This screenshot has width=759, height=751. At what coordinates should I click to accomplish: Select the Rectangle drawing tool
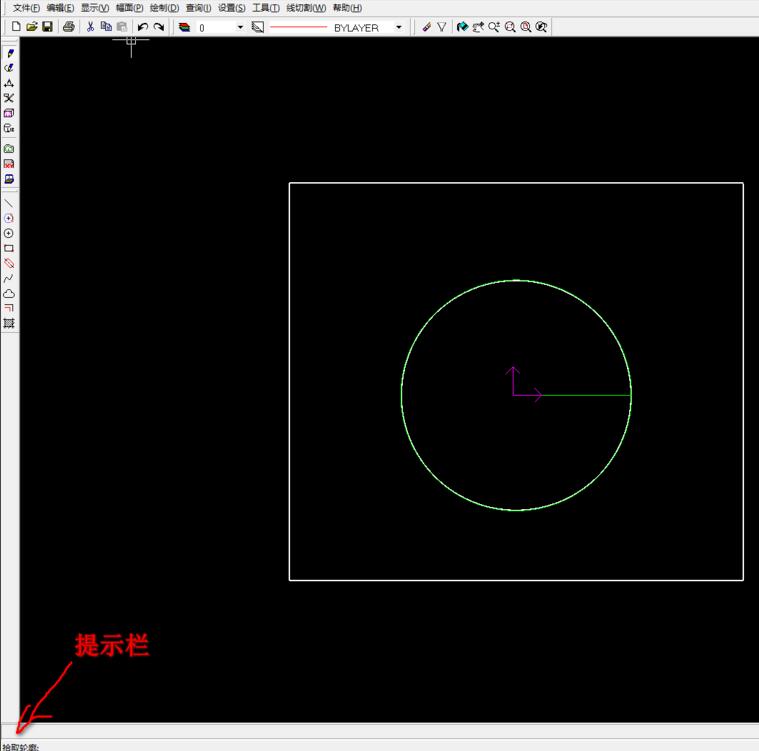coord(9,248)
